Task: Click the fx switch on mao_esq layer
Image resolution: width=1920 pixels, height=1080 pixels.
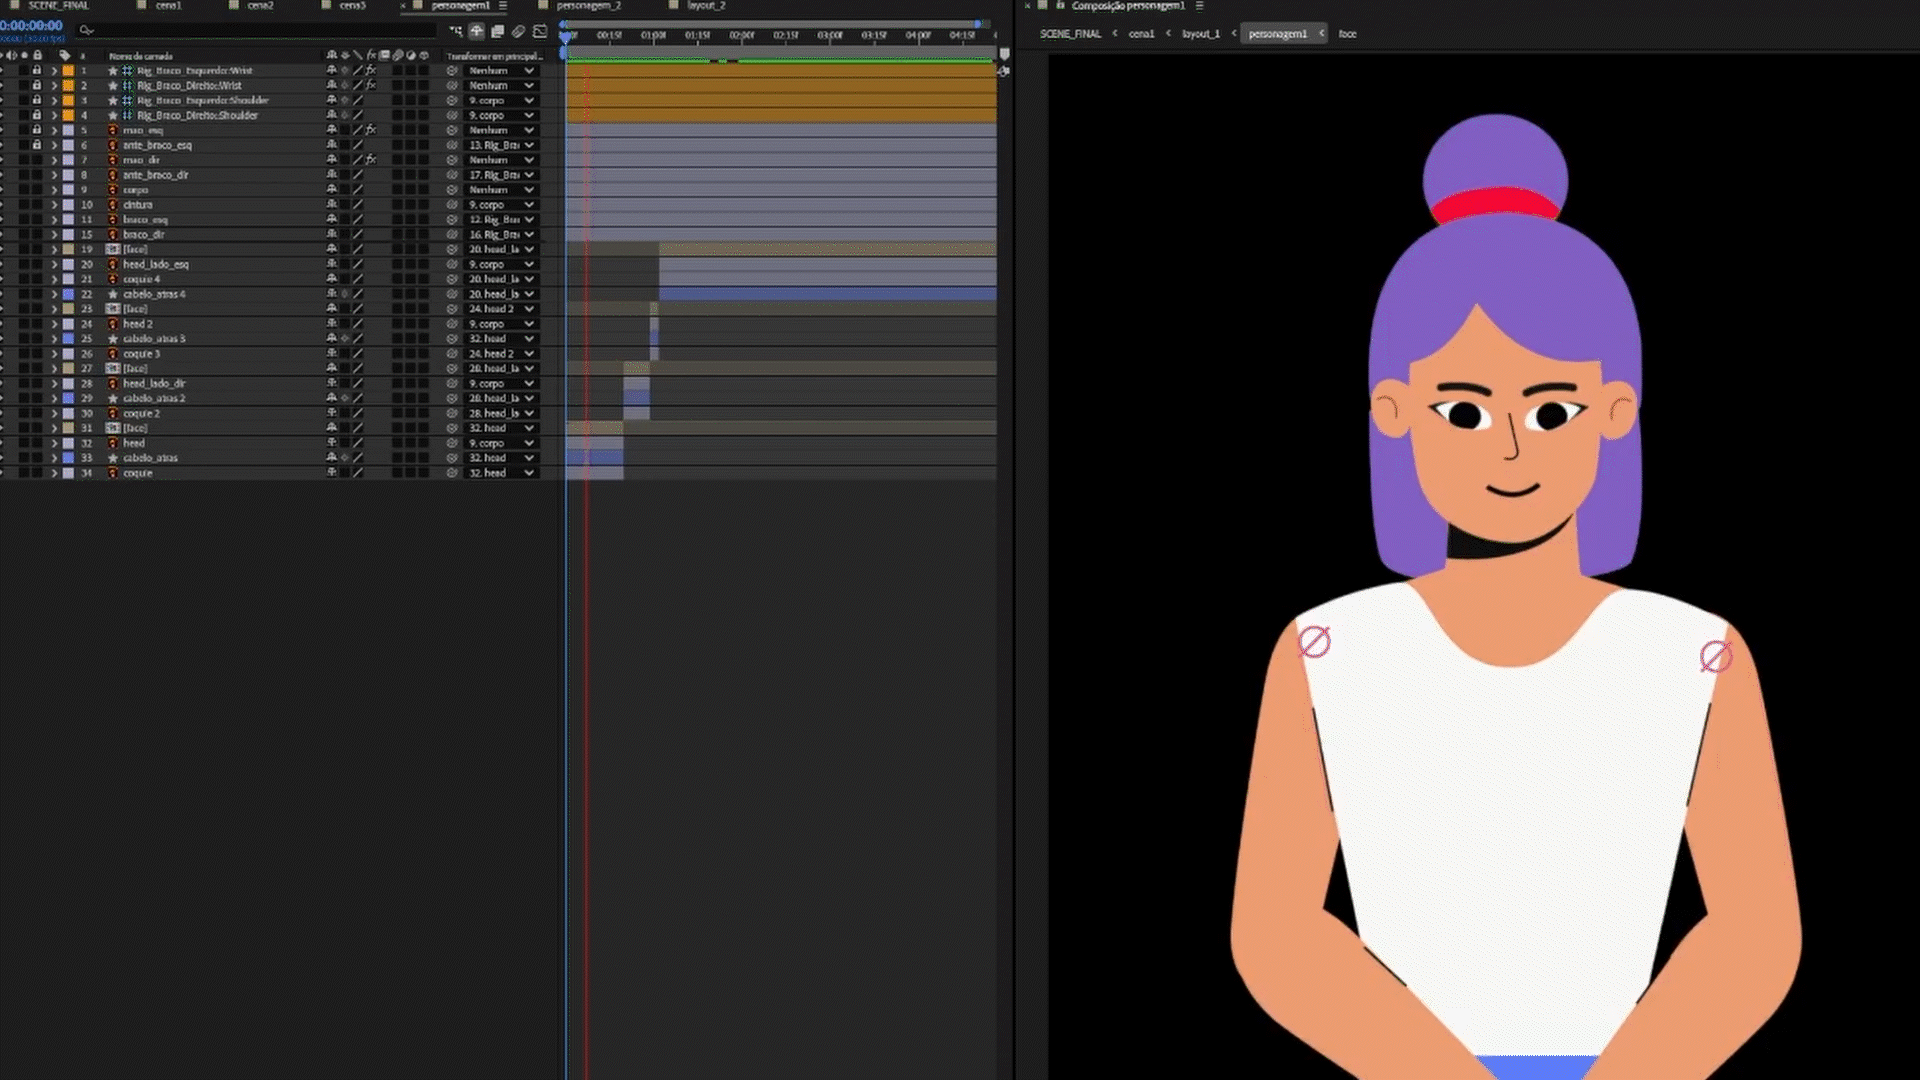Action: 371,130
